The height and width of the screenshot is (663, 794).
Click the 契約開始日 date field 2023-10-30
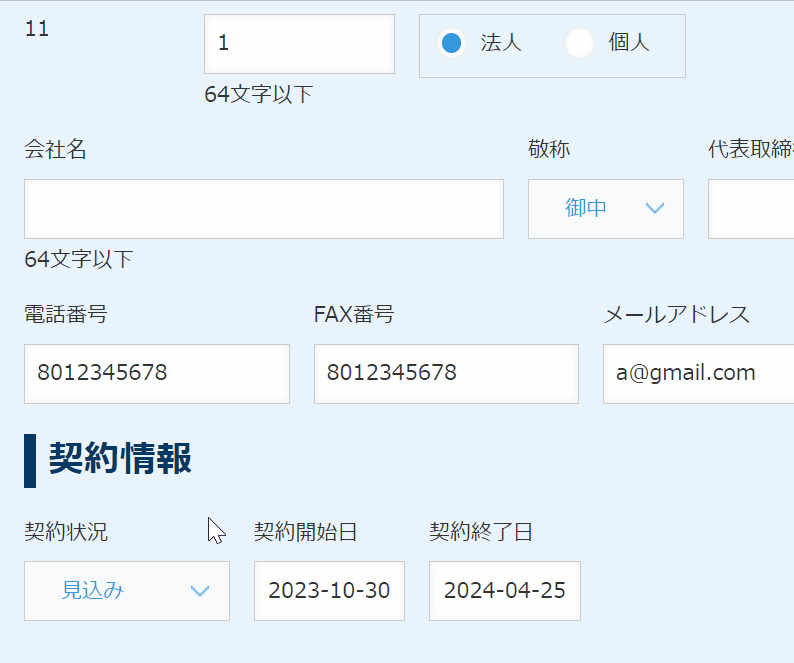coord(329,591)
